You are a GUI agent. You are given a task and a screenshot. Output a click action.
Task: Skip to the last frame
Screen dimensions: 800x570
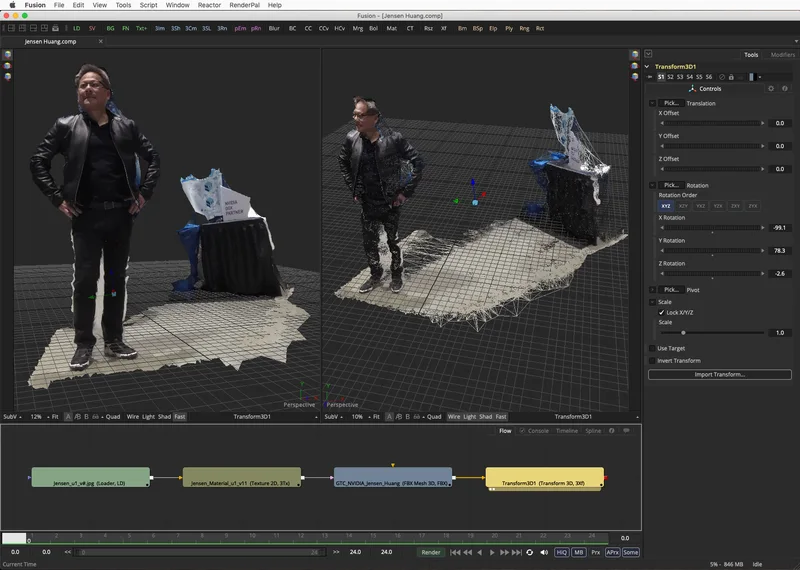click(x=516, y=552)
